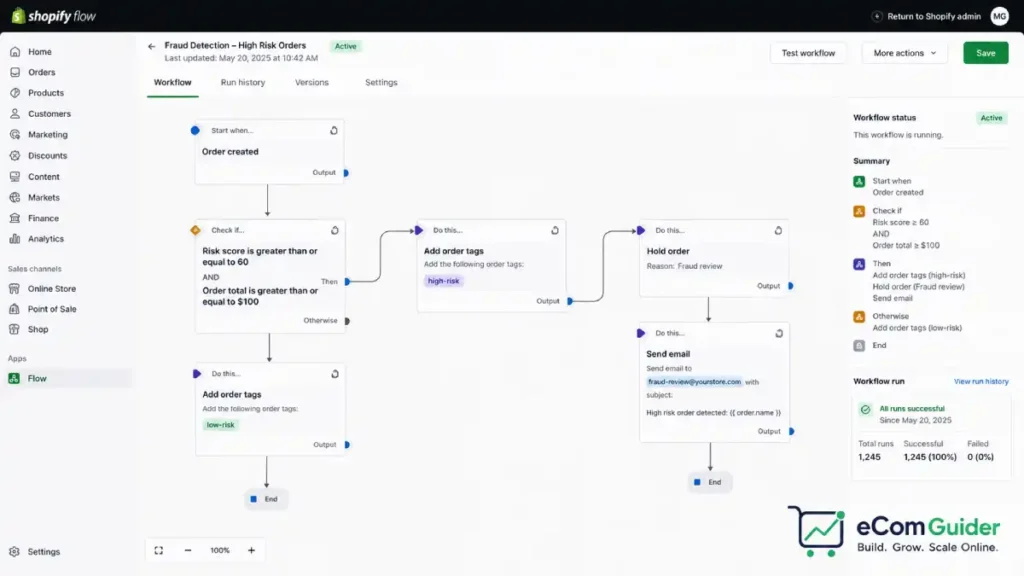Image resolution: width=1024 pixels, height=576 pixels.
Task: Click the End summary icon
Action: pos(859,346)
